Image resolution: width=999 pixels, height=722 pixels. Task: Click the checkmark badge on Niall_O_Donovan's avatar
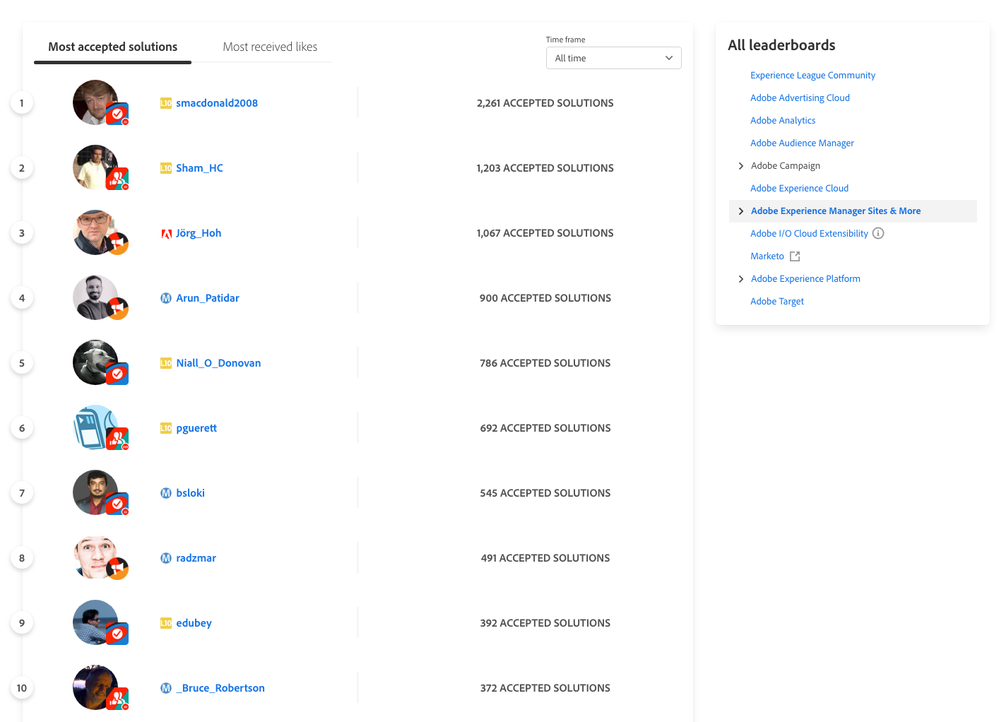117,374
